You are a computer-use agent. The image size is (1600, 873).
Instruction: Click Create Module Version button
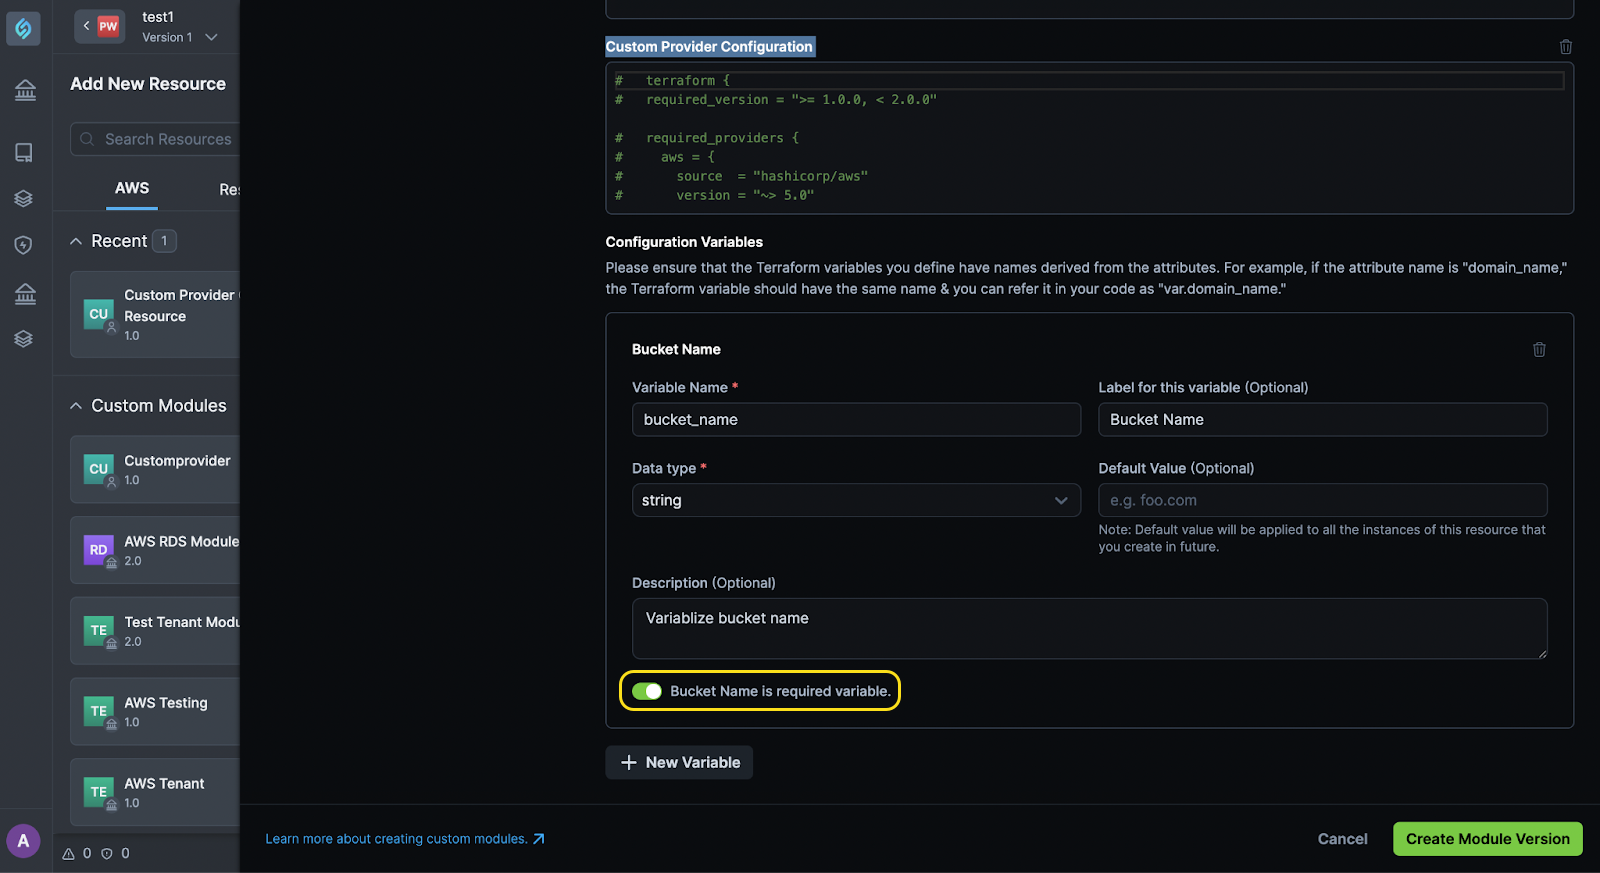click(x=1487, y=839)
